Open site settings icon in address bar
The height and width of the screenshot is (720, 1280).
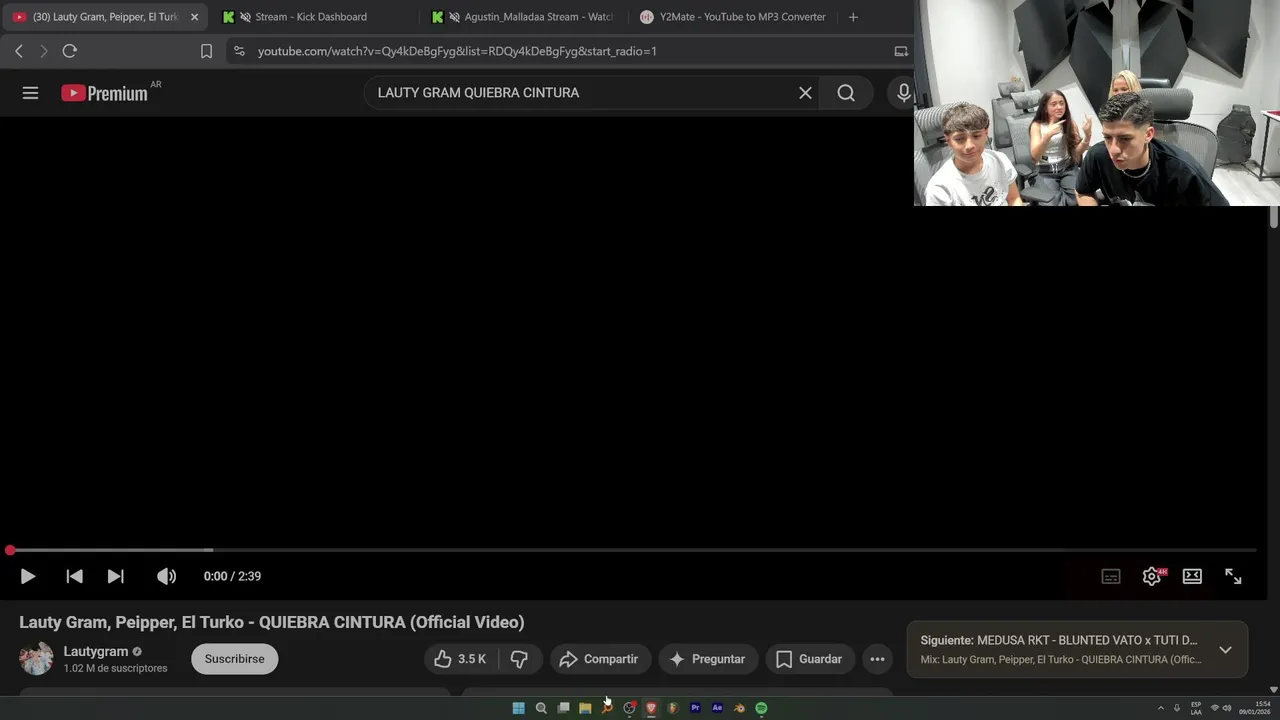(239, 51)
